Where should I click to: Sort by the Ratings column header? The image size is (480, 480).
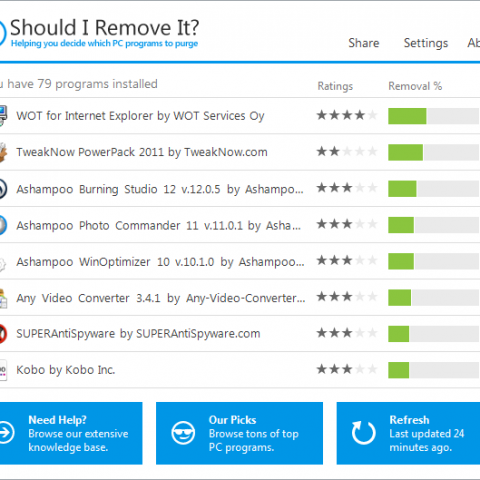[x=335, y=86]
